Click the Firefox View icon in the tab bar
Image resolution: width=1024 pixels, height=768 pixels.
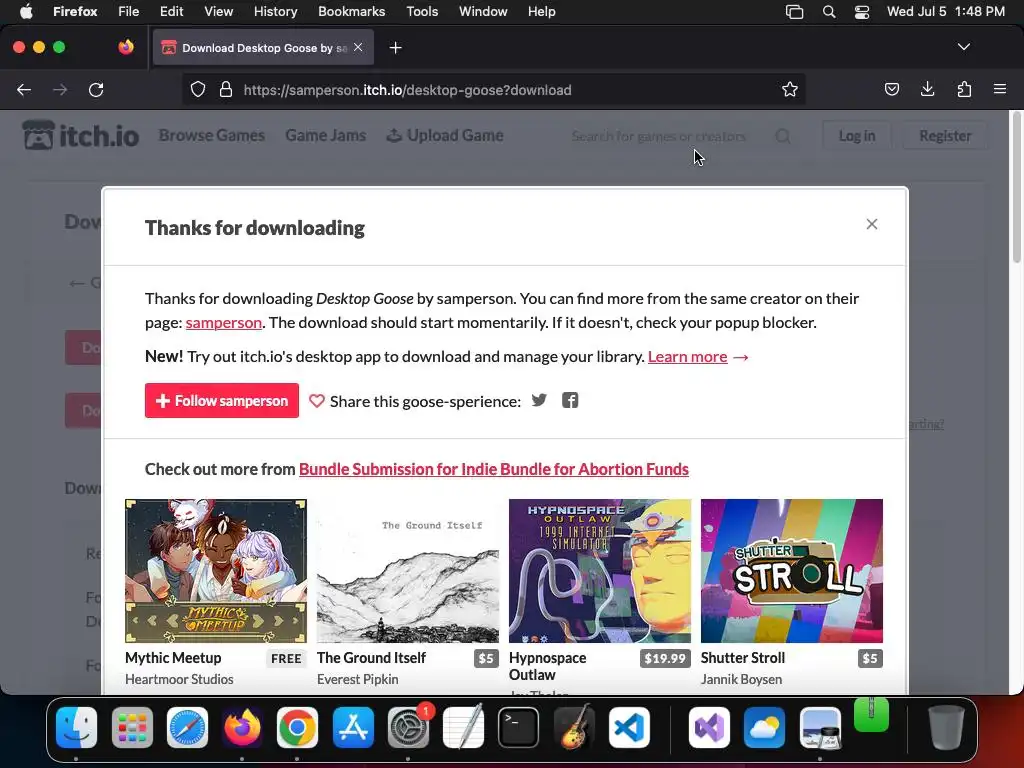click(126, 47)
